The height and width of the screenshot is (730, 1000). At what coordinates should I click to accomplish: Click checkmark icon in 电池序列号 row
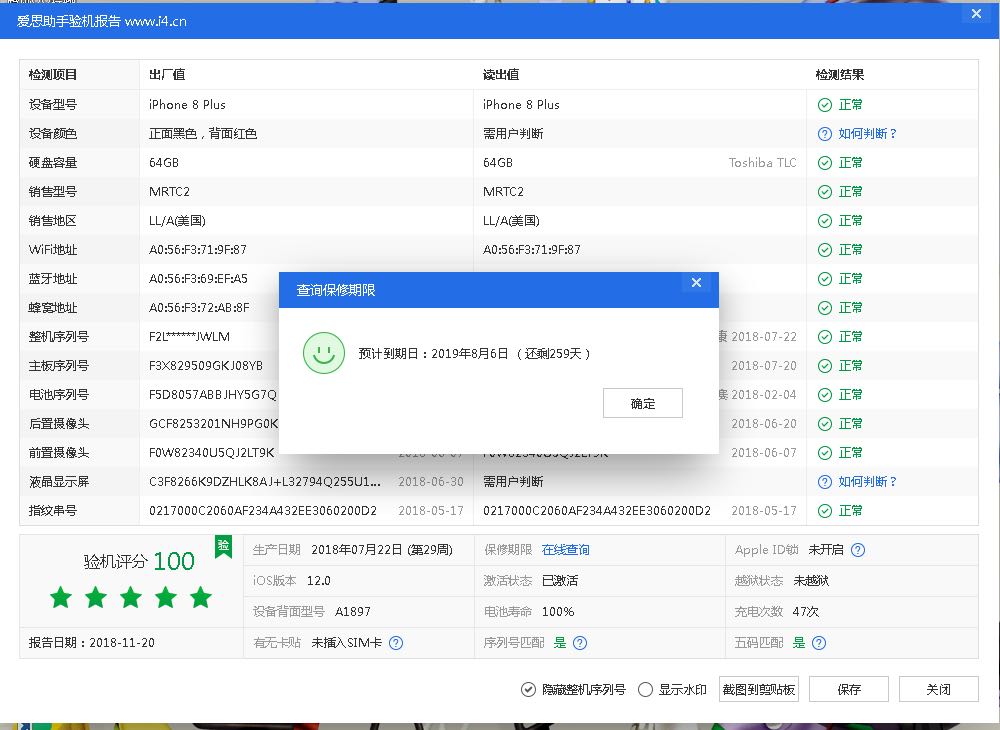coord(825,395)
